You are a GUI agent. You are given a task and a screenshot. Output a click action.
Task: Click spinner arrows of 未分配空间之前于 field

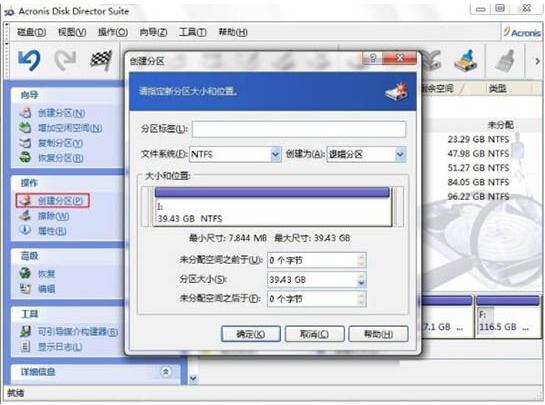pos(361,260)
